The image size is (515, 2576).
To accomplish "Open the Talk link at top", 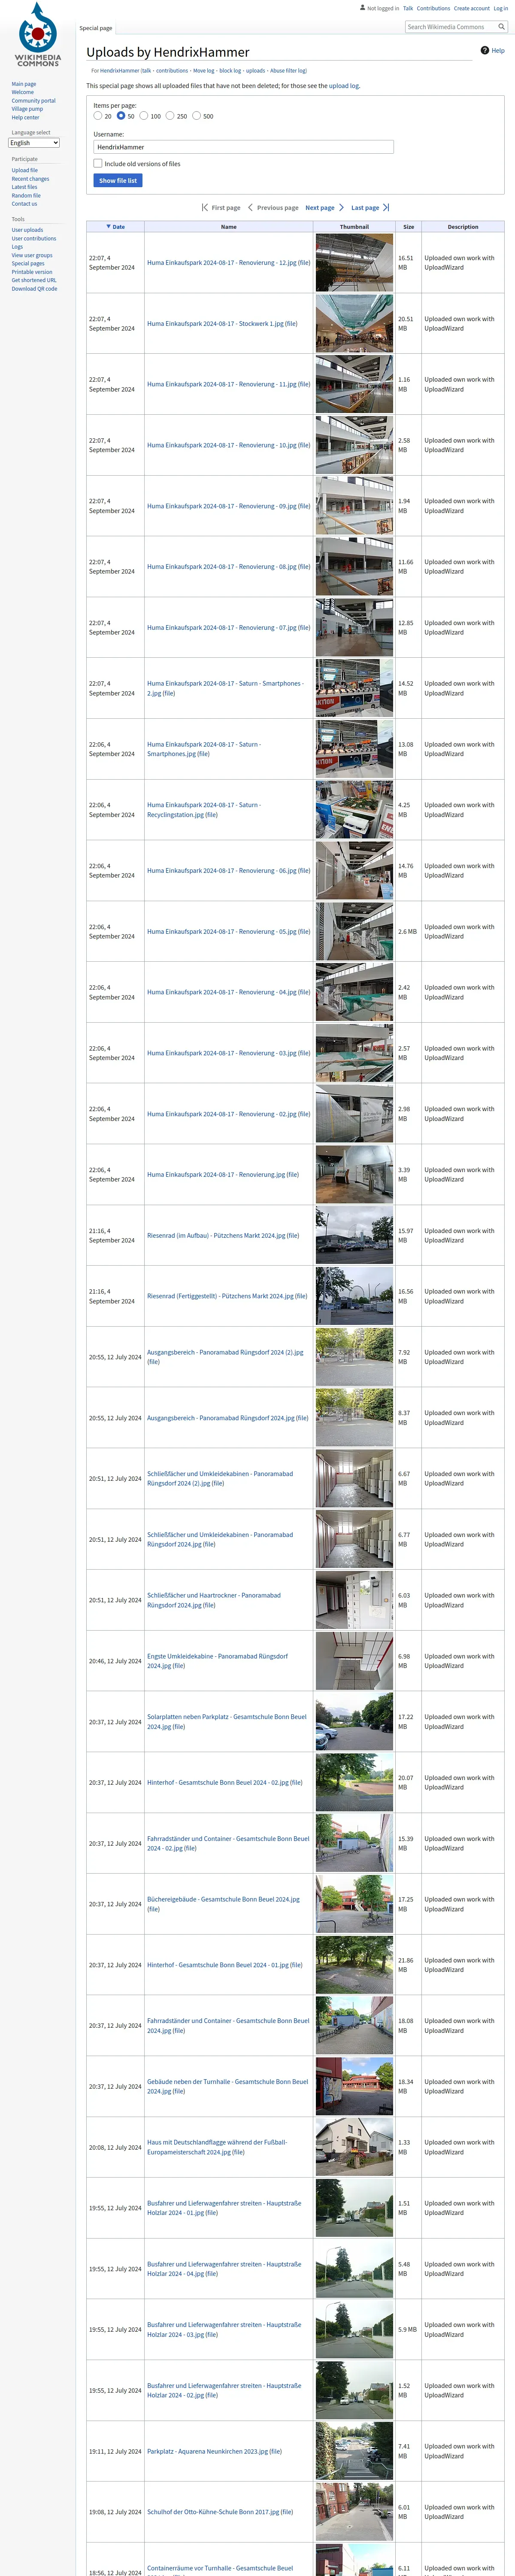I will click(x=408, y=8).
